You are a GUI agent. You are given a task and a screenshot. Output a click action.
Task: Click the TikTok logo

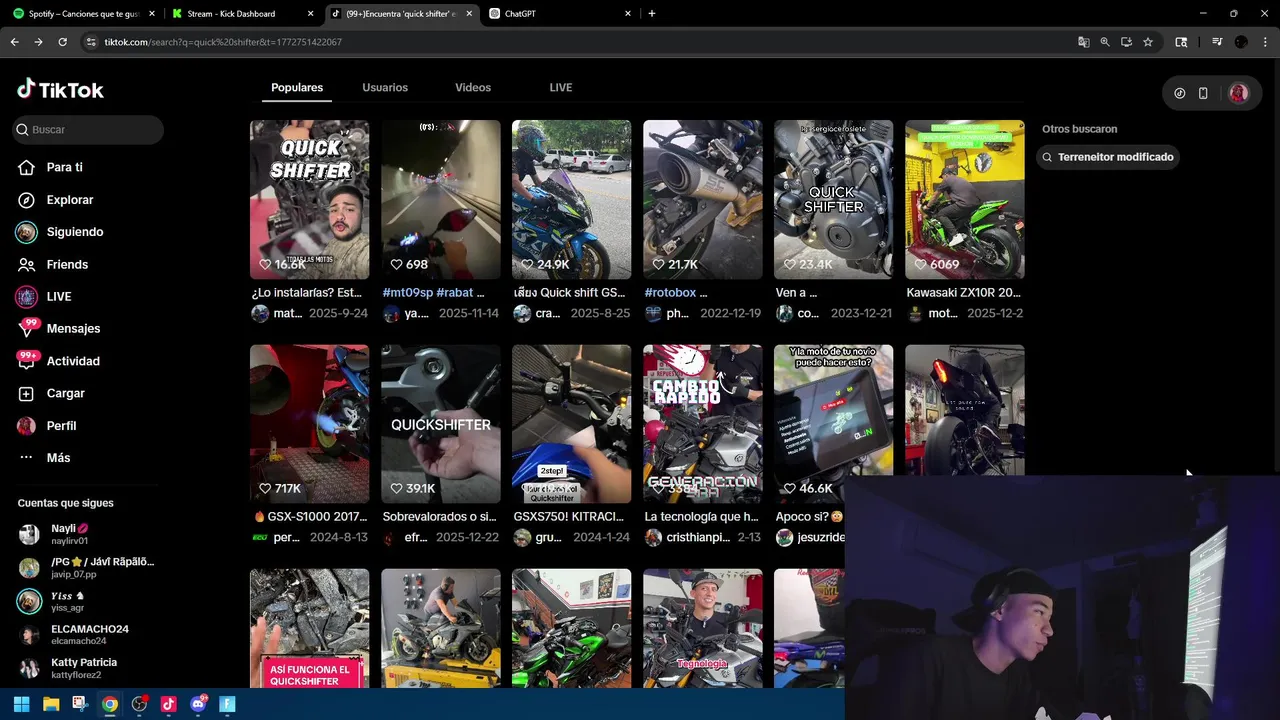60,90
